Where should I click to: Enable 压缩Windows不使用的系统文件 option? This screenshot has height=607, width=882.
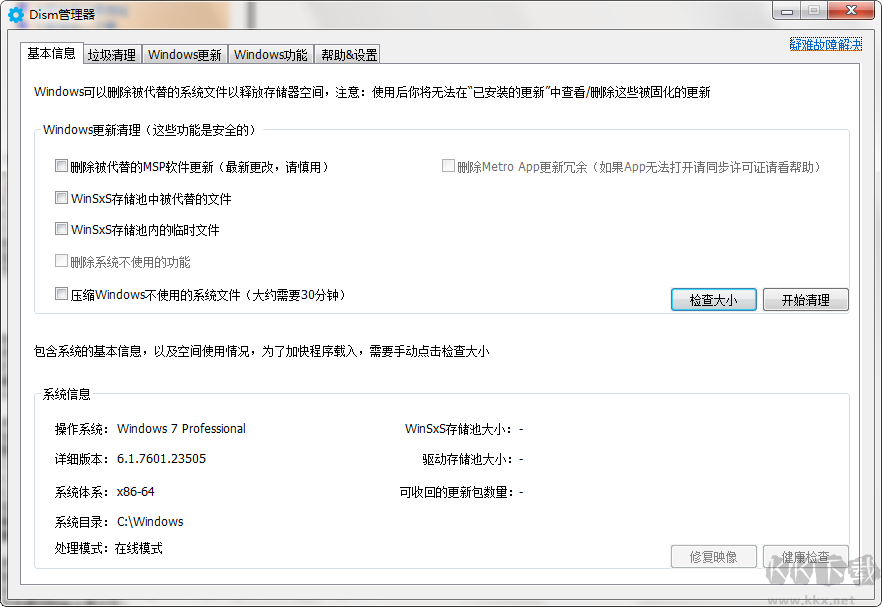[61, 294]
